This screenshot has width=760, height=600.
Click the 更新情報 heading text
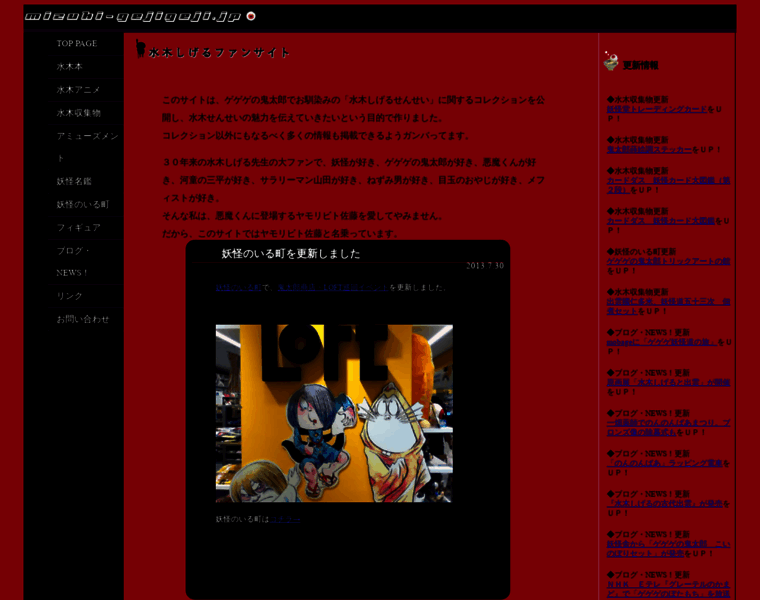pyautogui.click(x=640, y=65)
